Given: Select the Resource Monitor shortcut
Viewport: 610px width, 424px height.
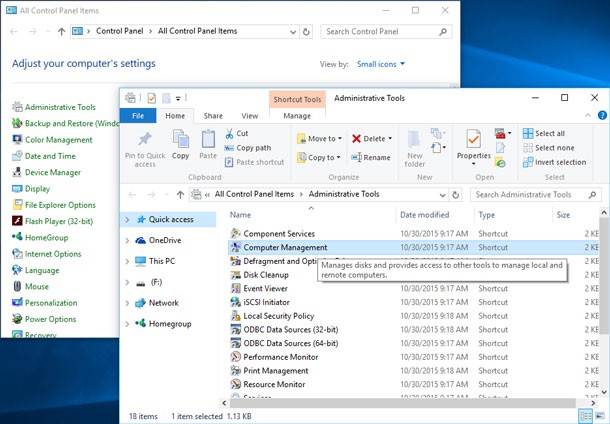Looking at the screenshot, I should [274, 384].
